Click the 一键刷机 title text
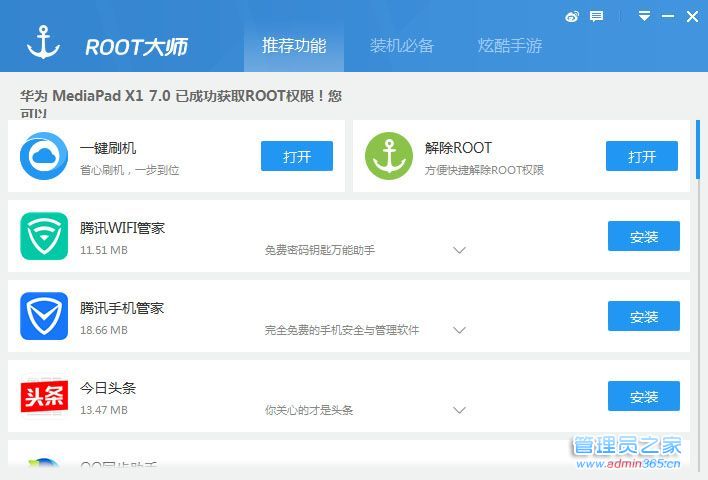This screenshot has height=480, width=708. click(107, 148)
